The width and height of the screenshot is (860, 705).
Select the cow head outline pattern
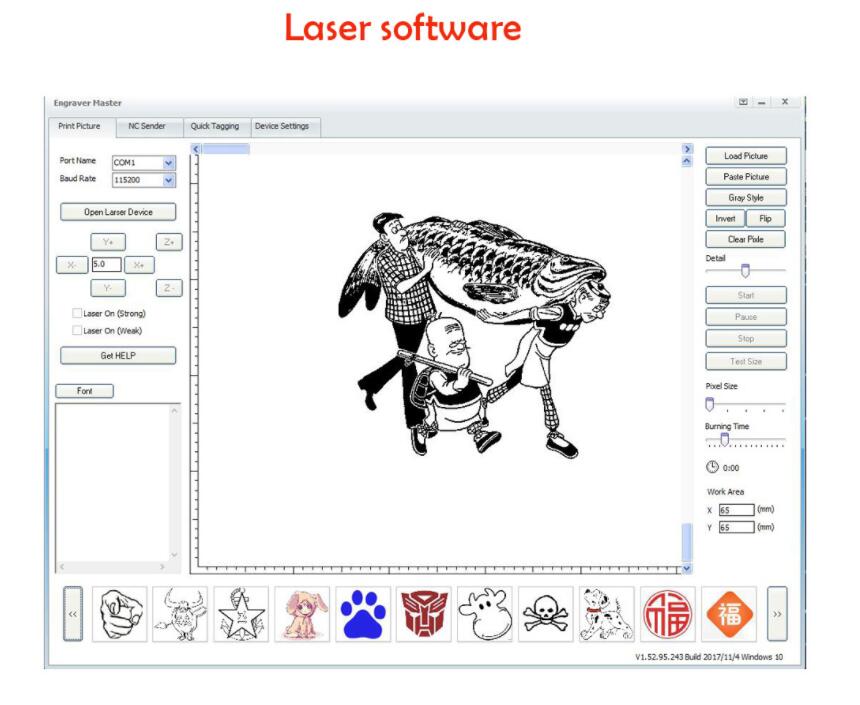[485, 613]
